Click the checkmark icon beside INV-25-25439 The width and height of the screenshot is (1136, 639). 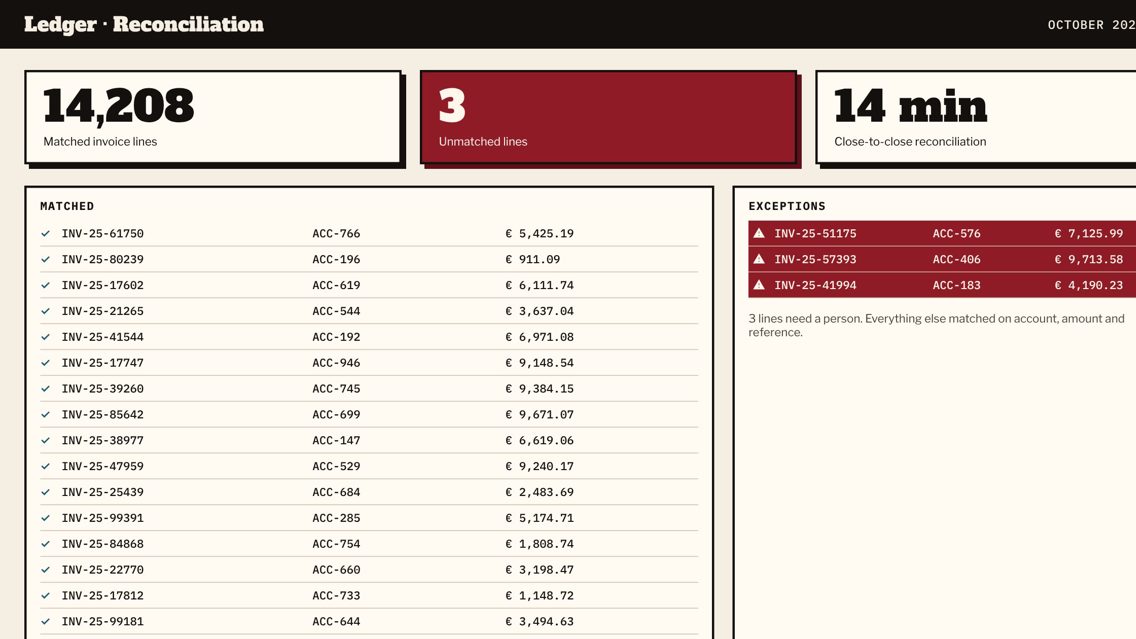click(x=46, y=492)
